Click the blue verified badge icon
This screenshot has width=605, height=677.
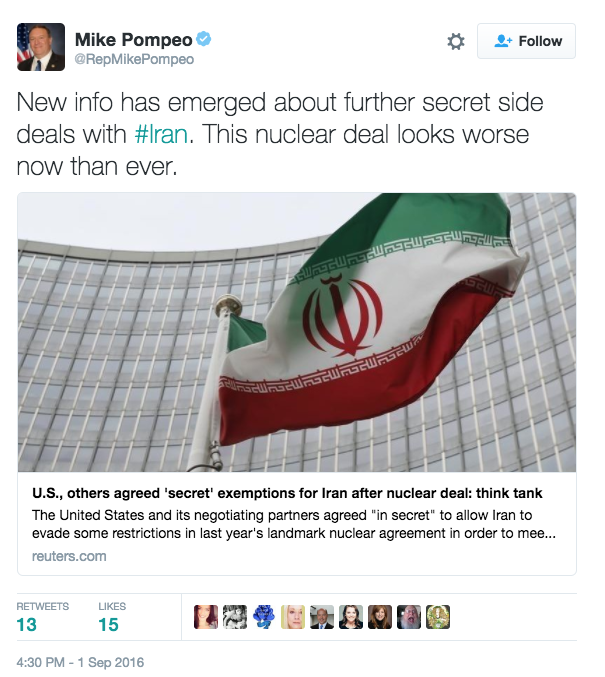tap(204, 39)
